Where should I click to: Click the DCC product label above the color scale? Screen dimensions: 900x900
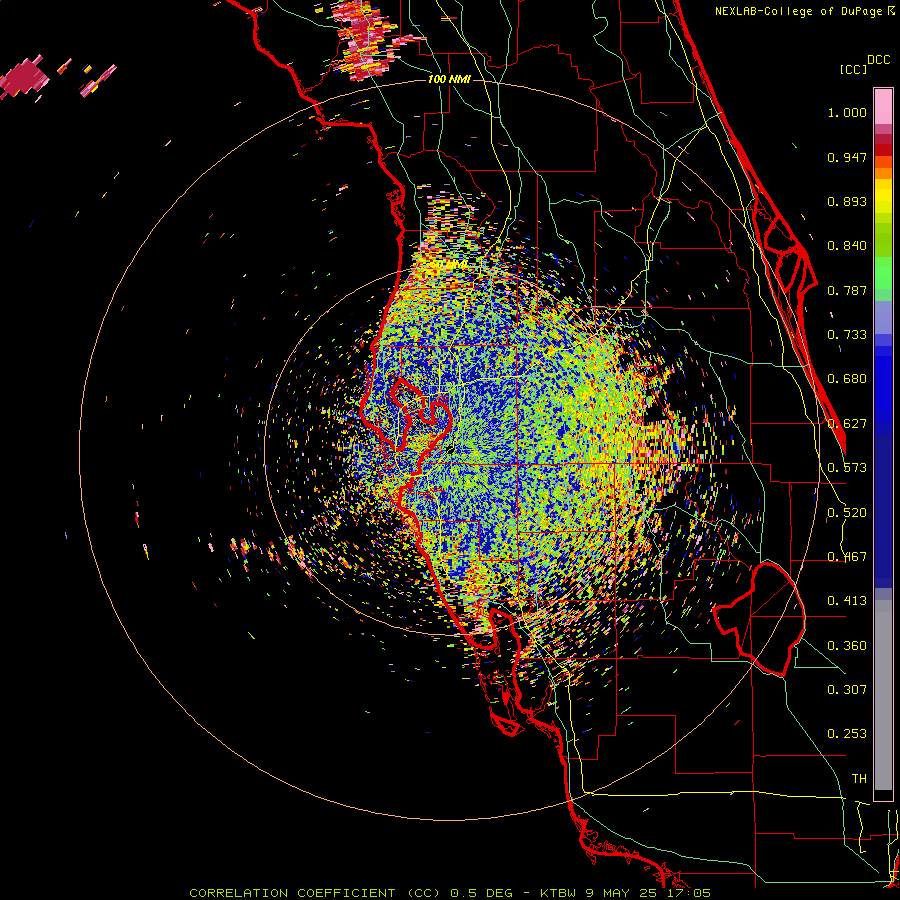878,60
